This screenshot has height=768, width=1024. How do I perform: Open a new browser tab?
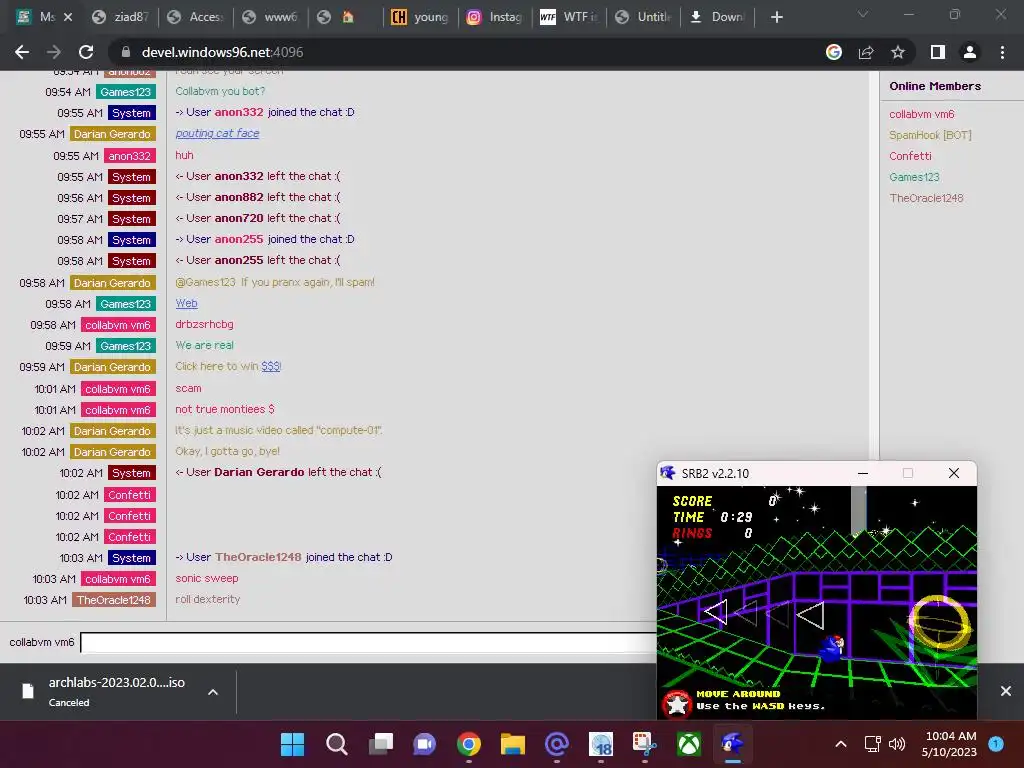pos(776,17)
